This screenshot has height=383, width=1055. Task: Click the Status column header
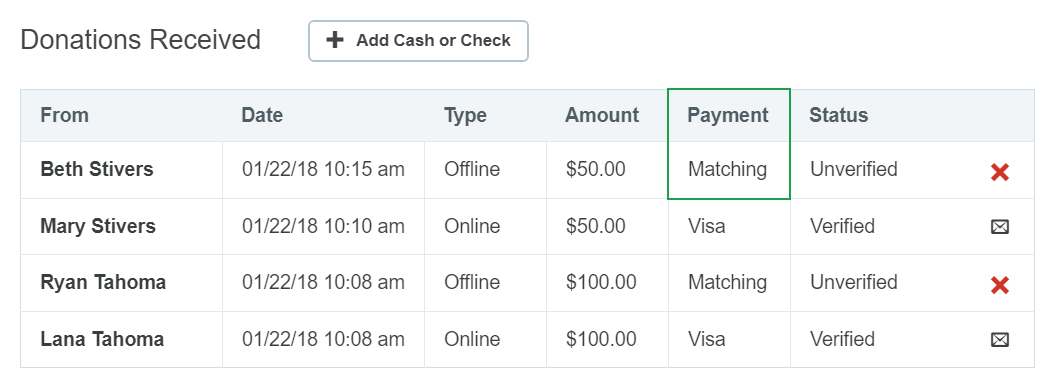839,115
